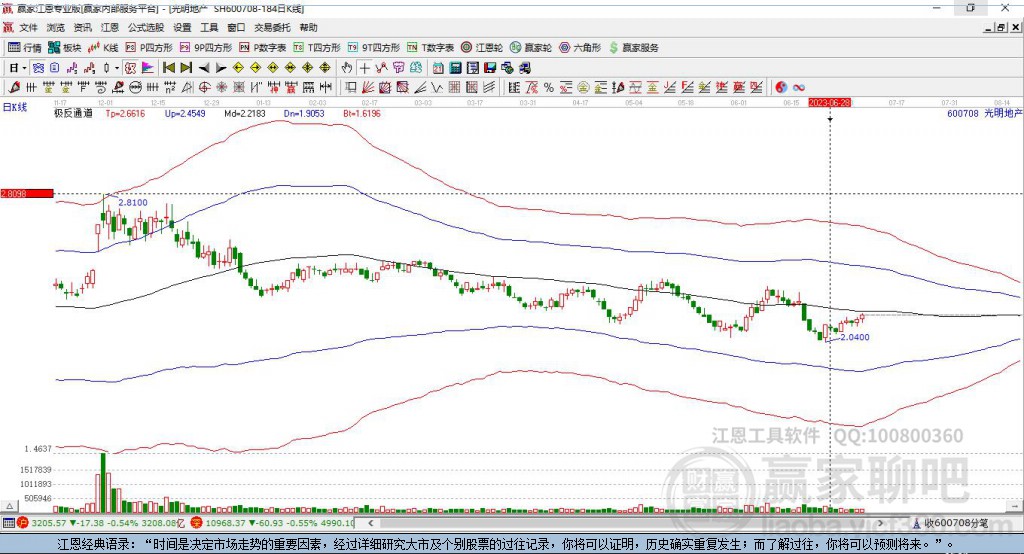
Task: Open the 六角形 hexagon tool
Action: (x=580, y=48)
